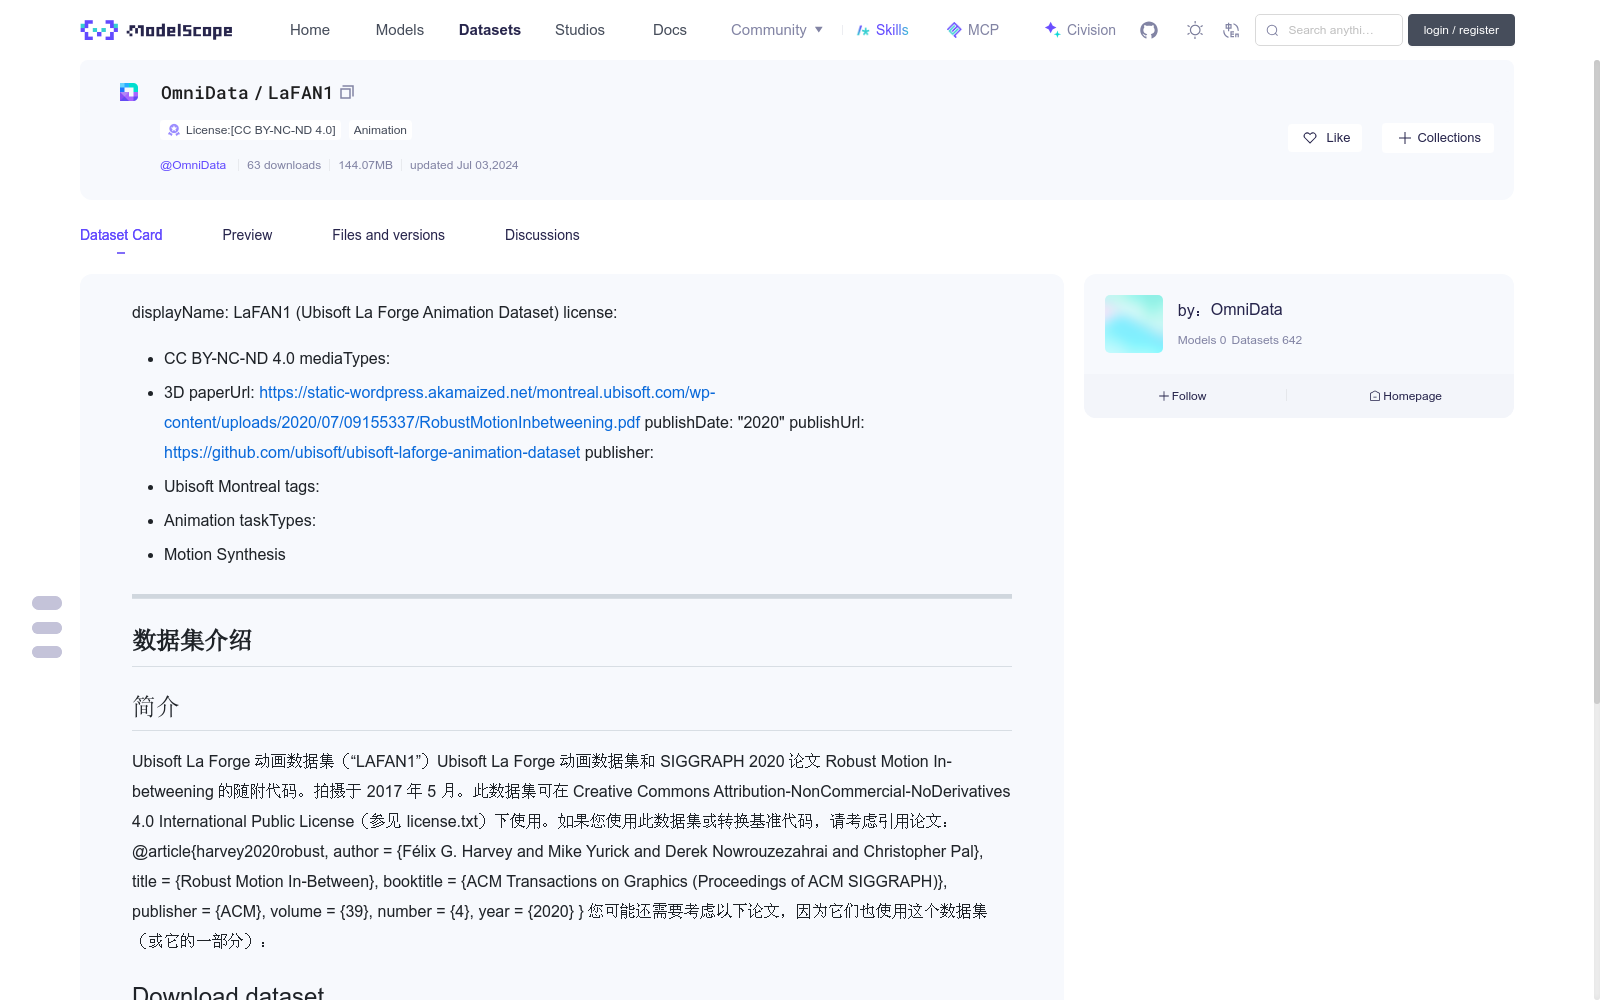Open the Models menu item
This screenshot has width=1600, height=1000.
tap(400, 30)
